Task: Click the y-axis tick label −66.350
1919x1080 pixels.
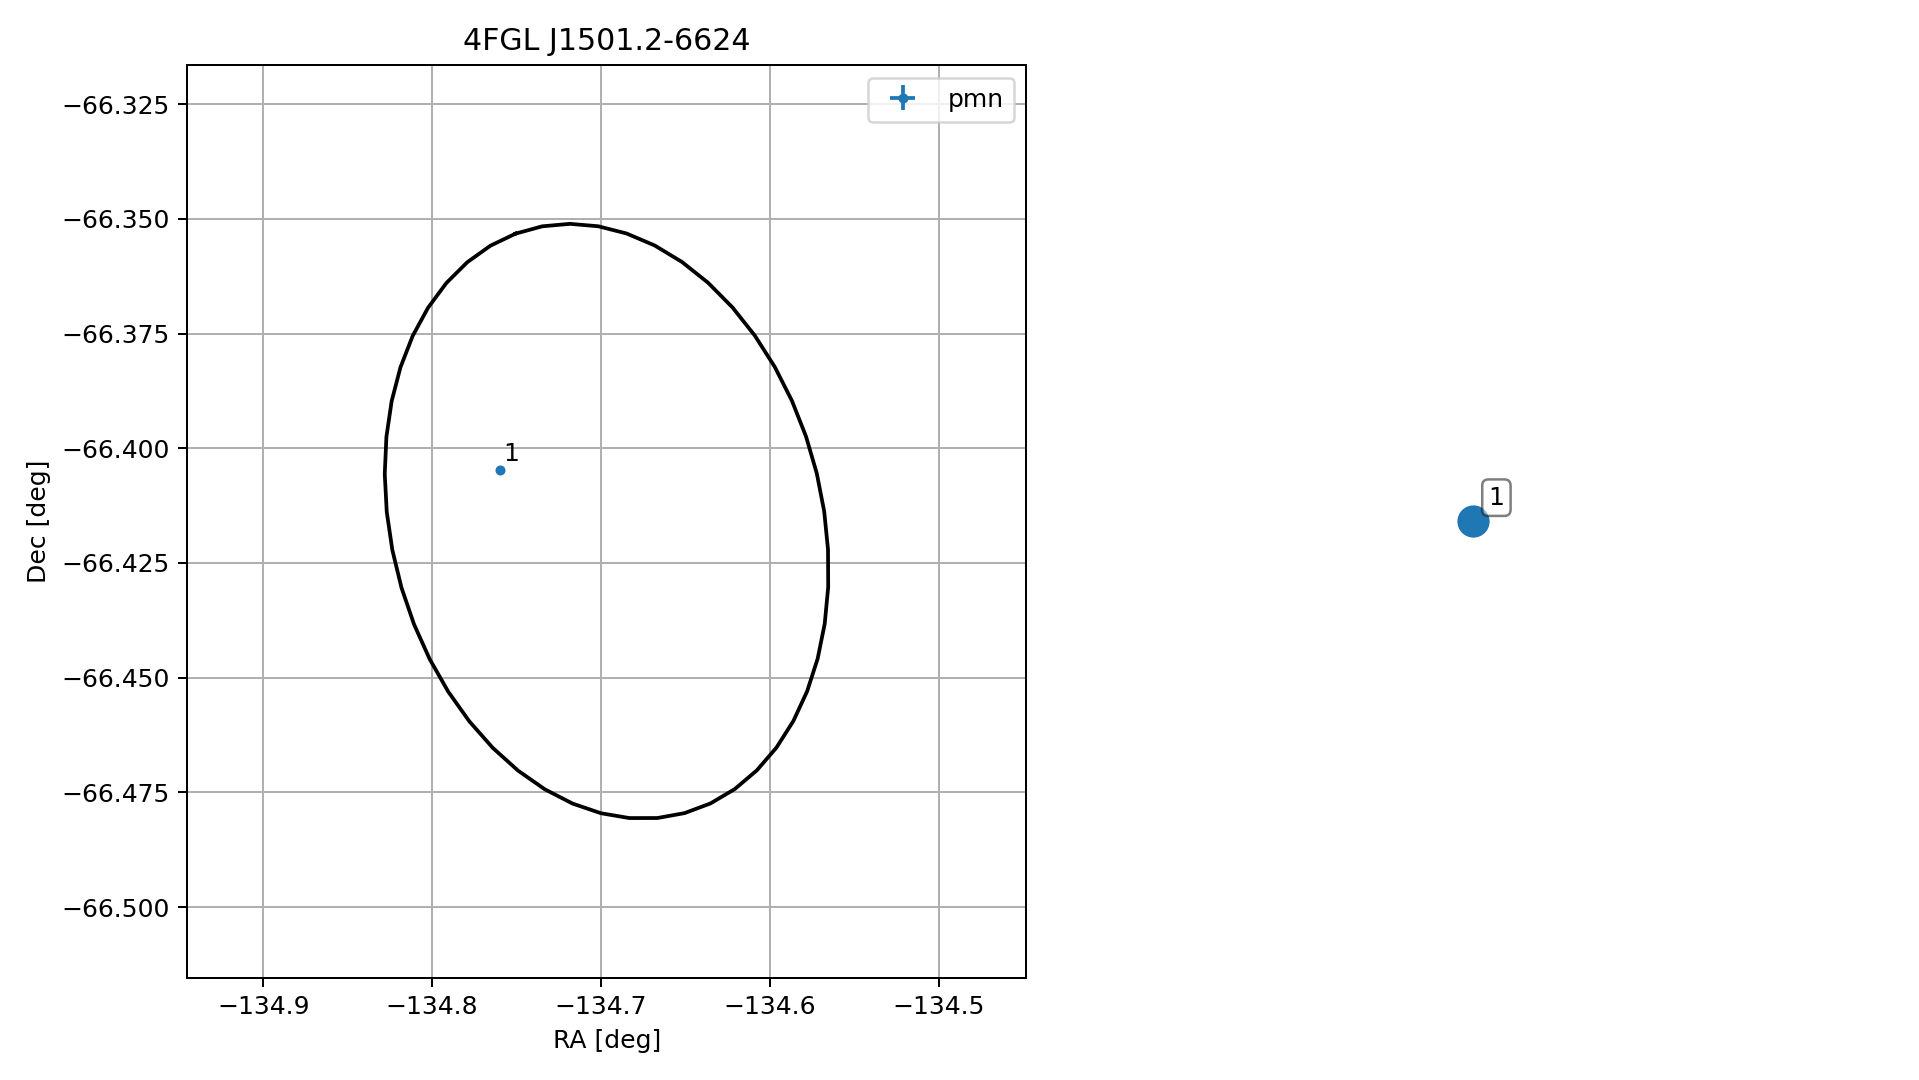Action: point(116,219)
